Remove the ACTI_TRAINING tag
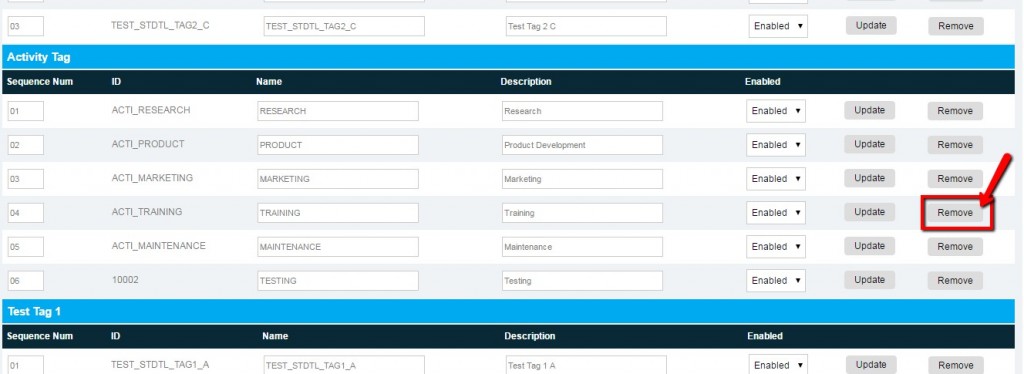Image resolution: width=1024 pixels, height=374 pixels. pyautogui.click(x=955, y=213)
